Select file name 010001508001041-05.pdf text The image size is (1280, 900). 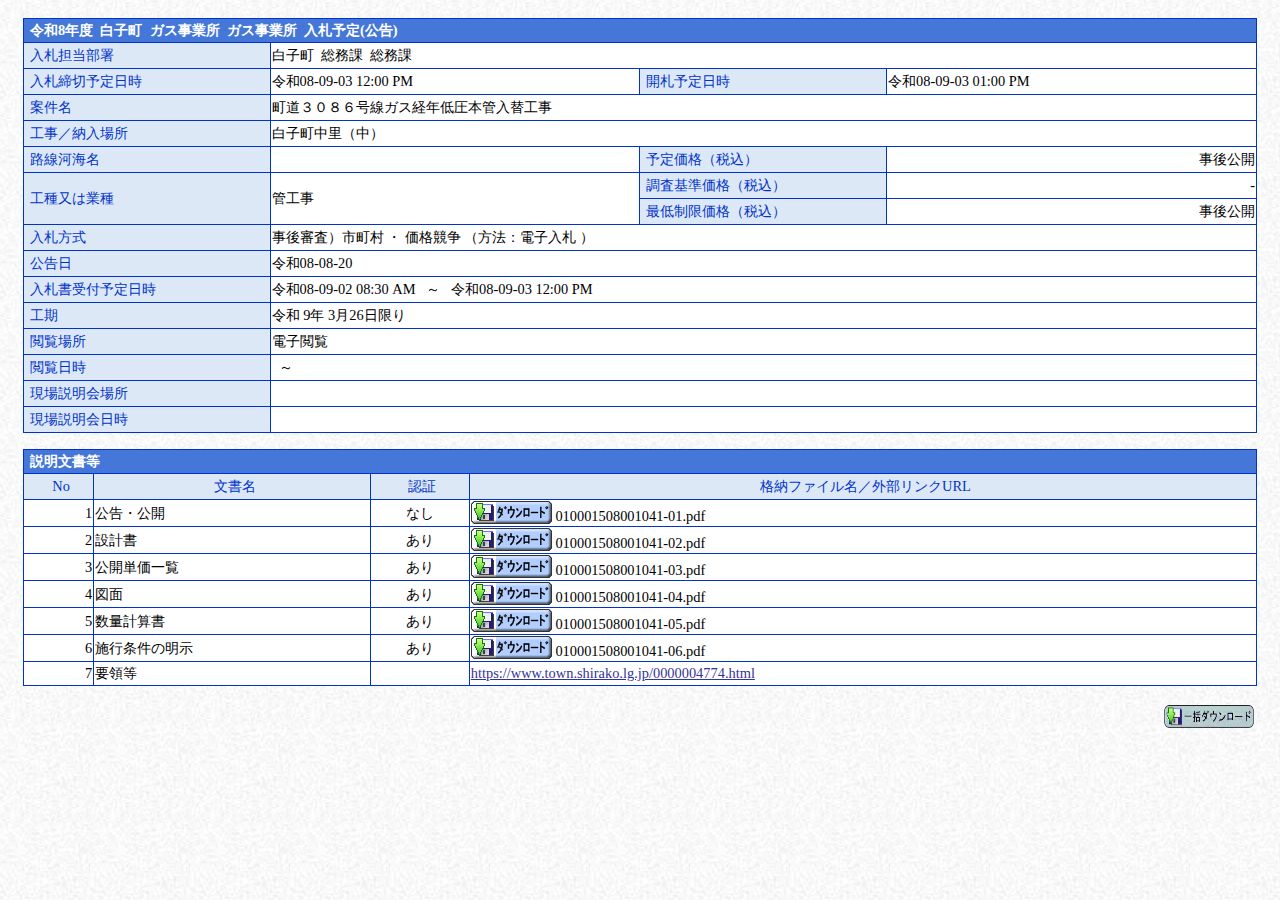point(630,624)
